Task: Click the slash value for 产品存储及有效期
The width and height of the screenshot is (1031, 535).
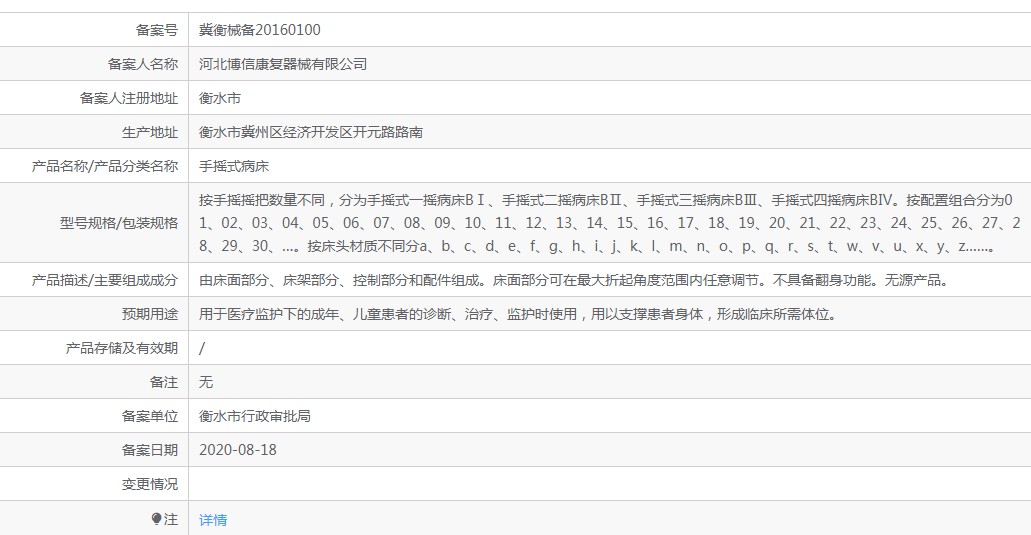Action: pyautogui.click(x=202, y=348)
